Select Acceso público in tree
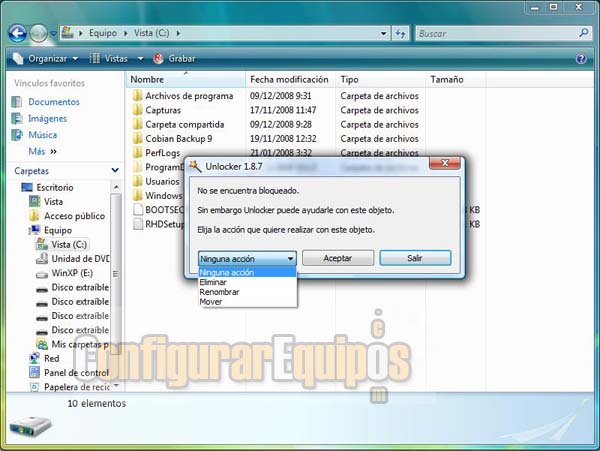The width and height of the screenshot is (600, 451). tap(74, 216)
